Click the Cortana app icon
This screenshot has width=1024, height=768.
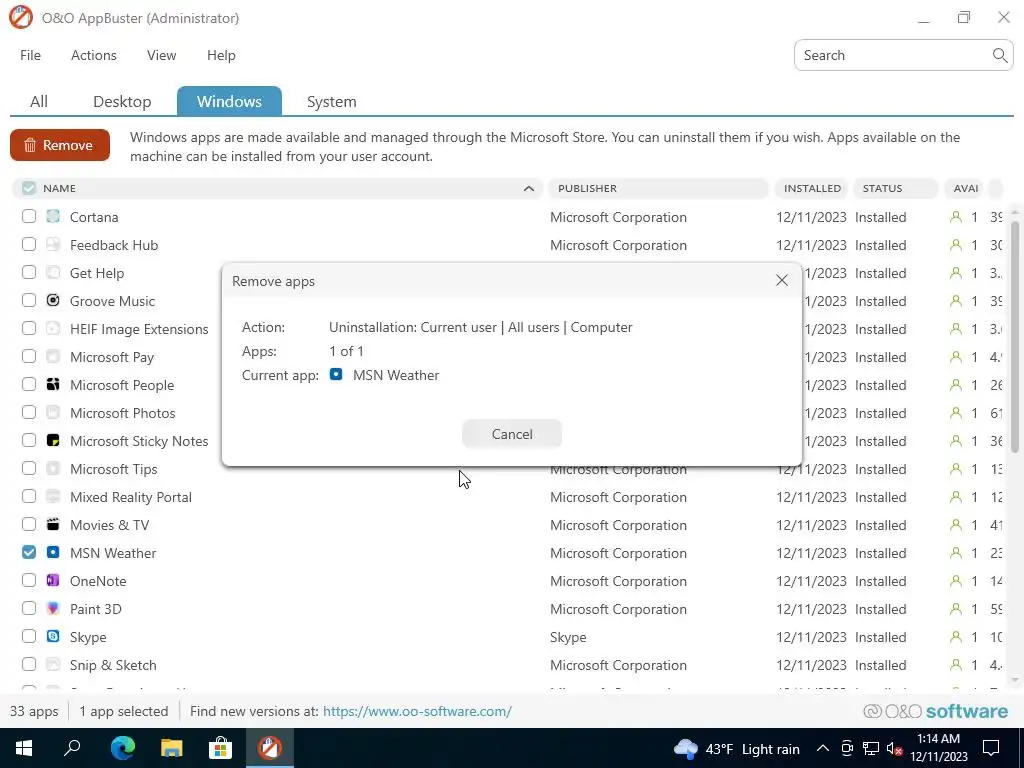coord(53,216)
